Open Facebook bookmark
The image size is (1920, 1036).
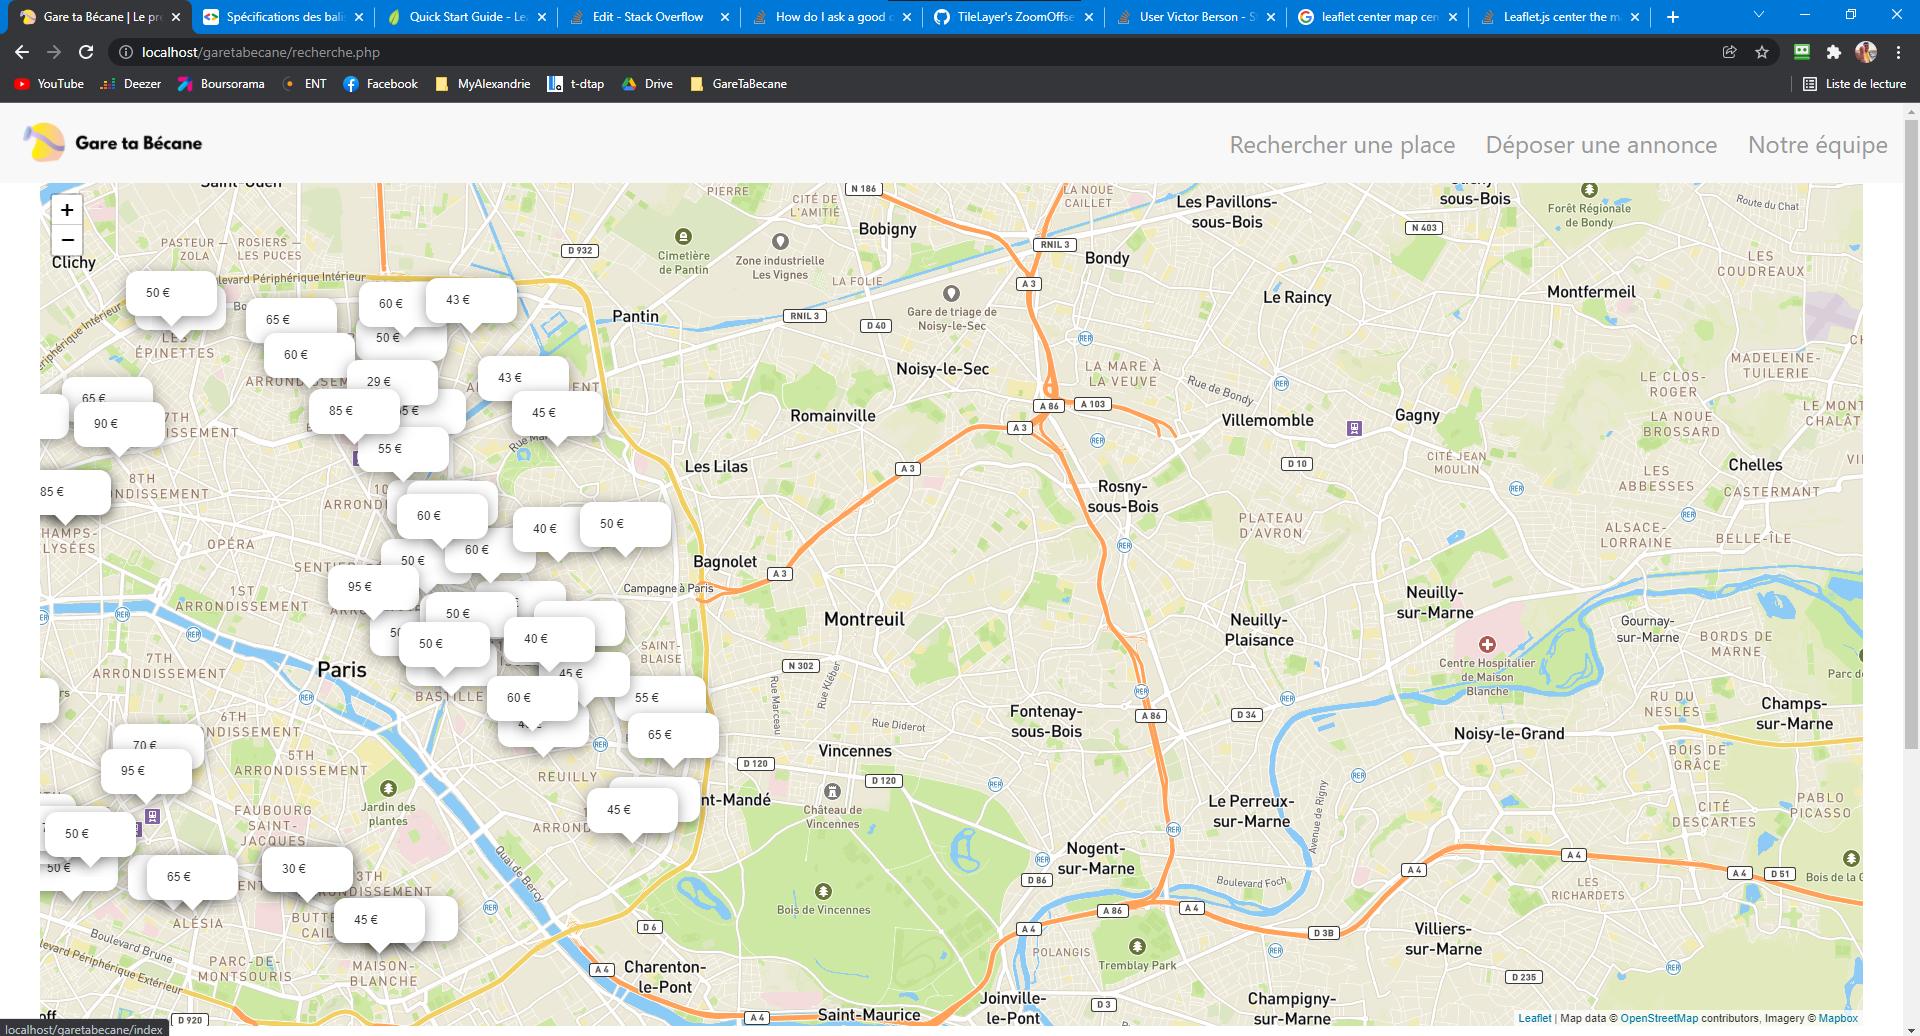pos(380,84)
